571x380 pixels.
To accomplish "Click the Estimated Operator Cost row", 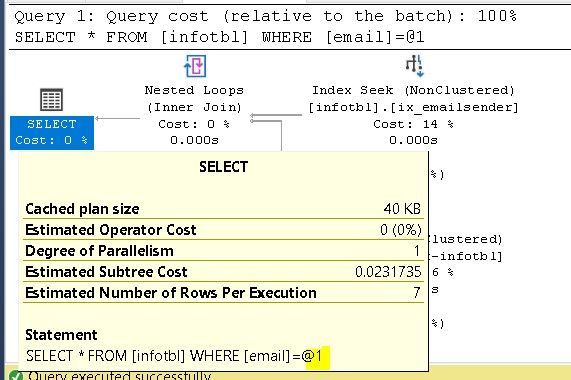I will [223, 230].
